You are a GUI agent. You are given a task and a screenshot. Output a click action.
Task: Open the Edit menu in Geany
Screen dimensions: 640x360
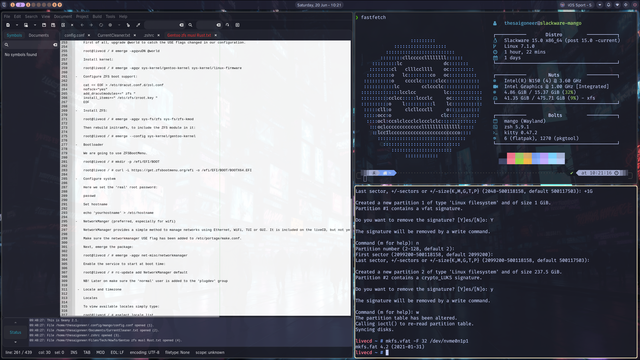(17, 16)
